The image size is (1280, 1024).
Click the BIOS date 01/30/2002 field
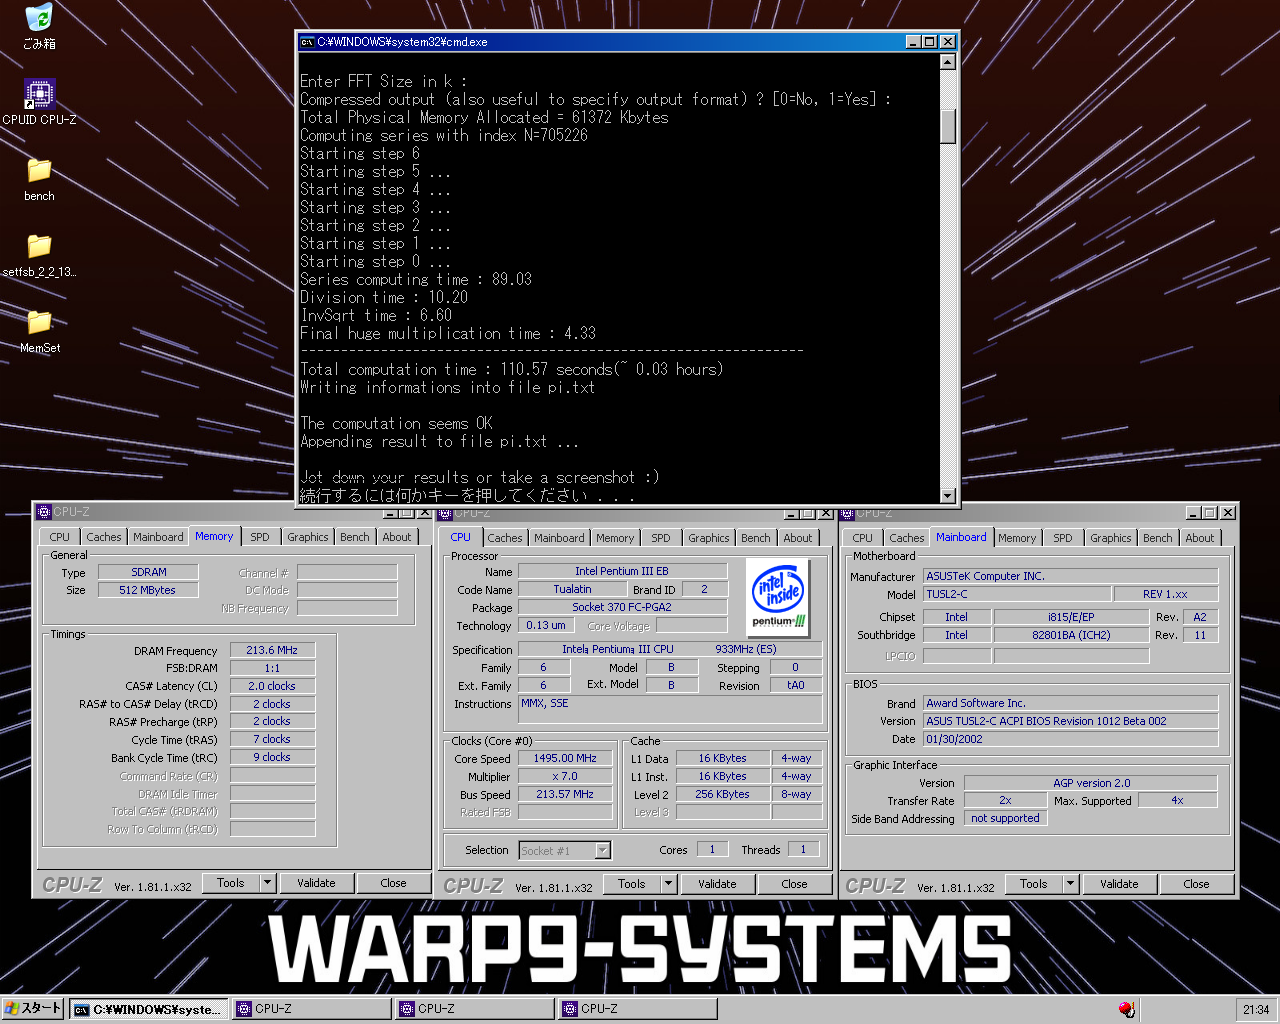click(1071, 740)
